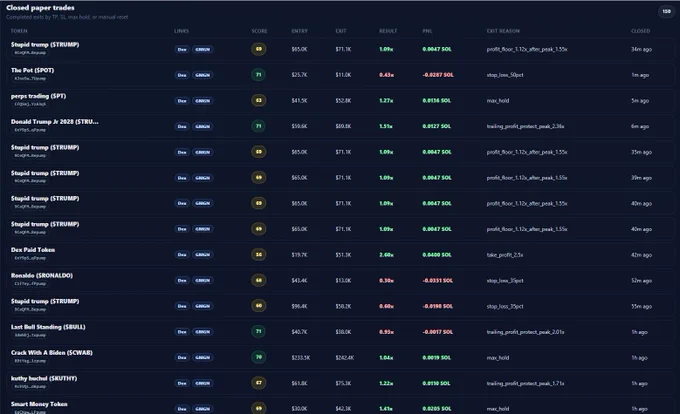The width and height of the screenshot is (680, 414).
Task: Click closed time '42m ago'
Action: point(641,255)
